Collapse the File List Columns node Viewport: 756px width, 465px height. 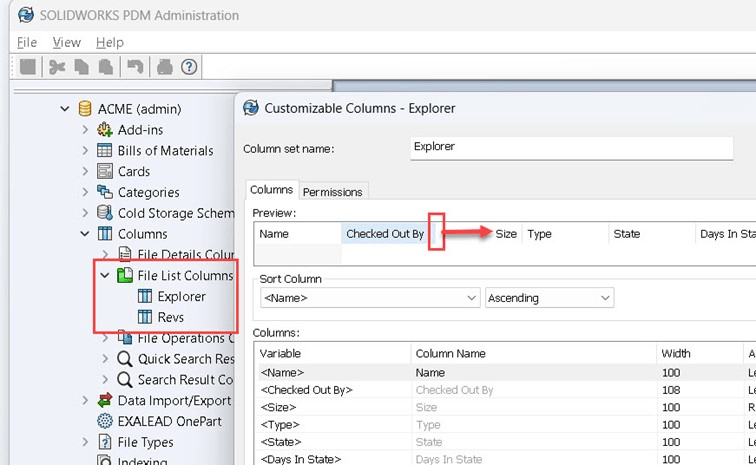click(x=105, y=275)
